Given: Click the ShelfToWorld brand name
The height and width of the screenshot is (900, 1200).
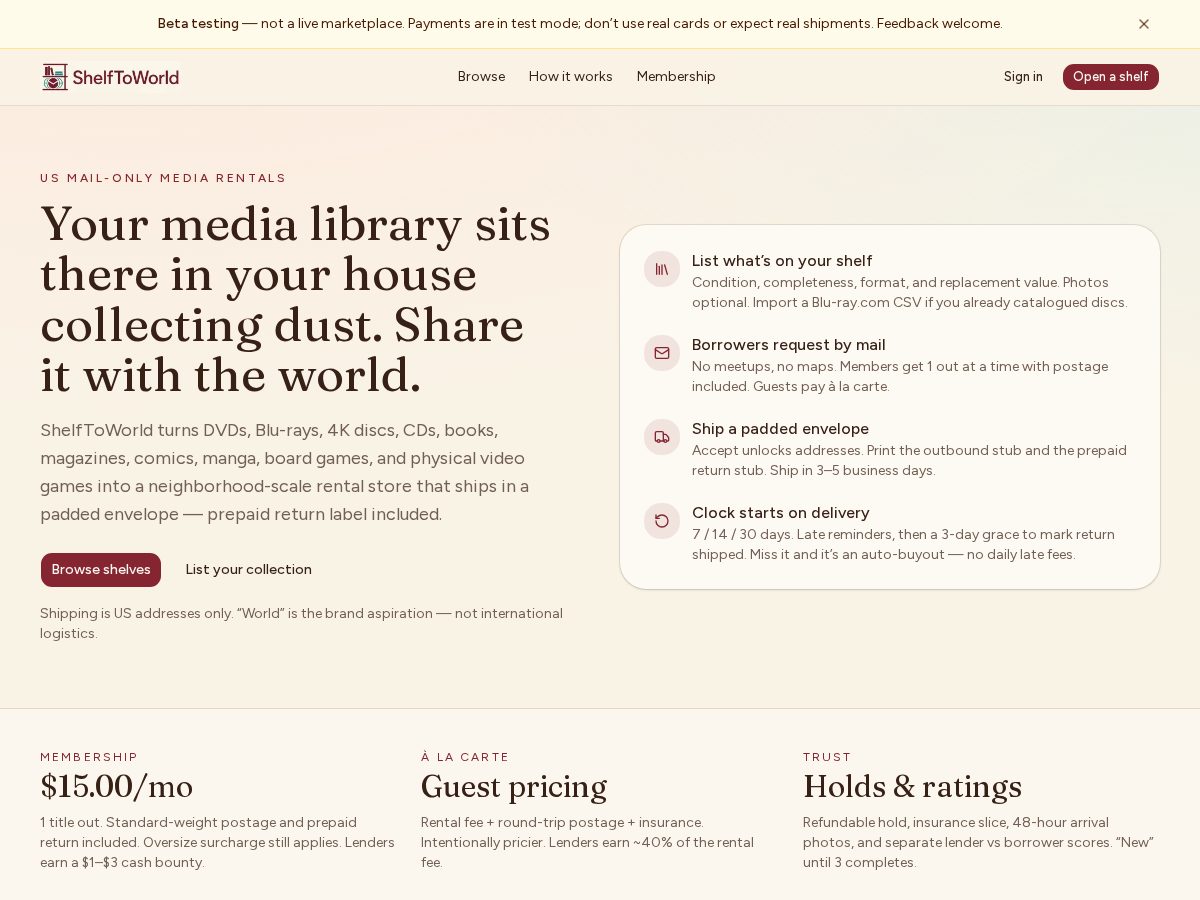Looking at the screenshot, I should (126, 77).
